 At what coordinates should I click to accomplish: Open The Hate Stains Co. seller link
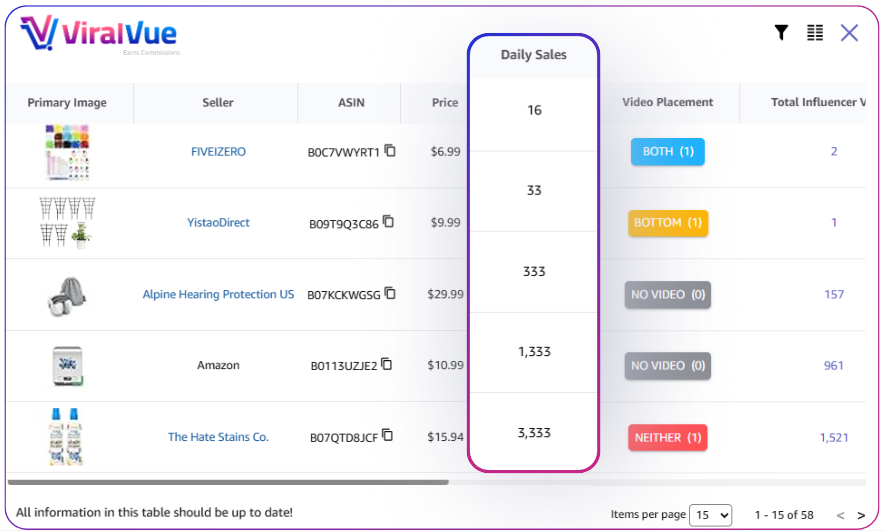pos(218,437)
